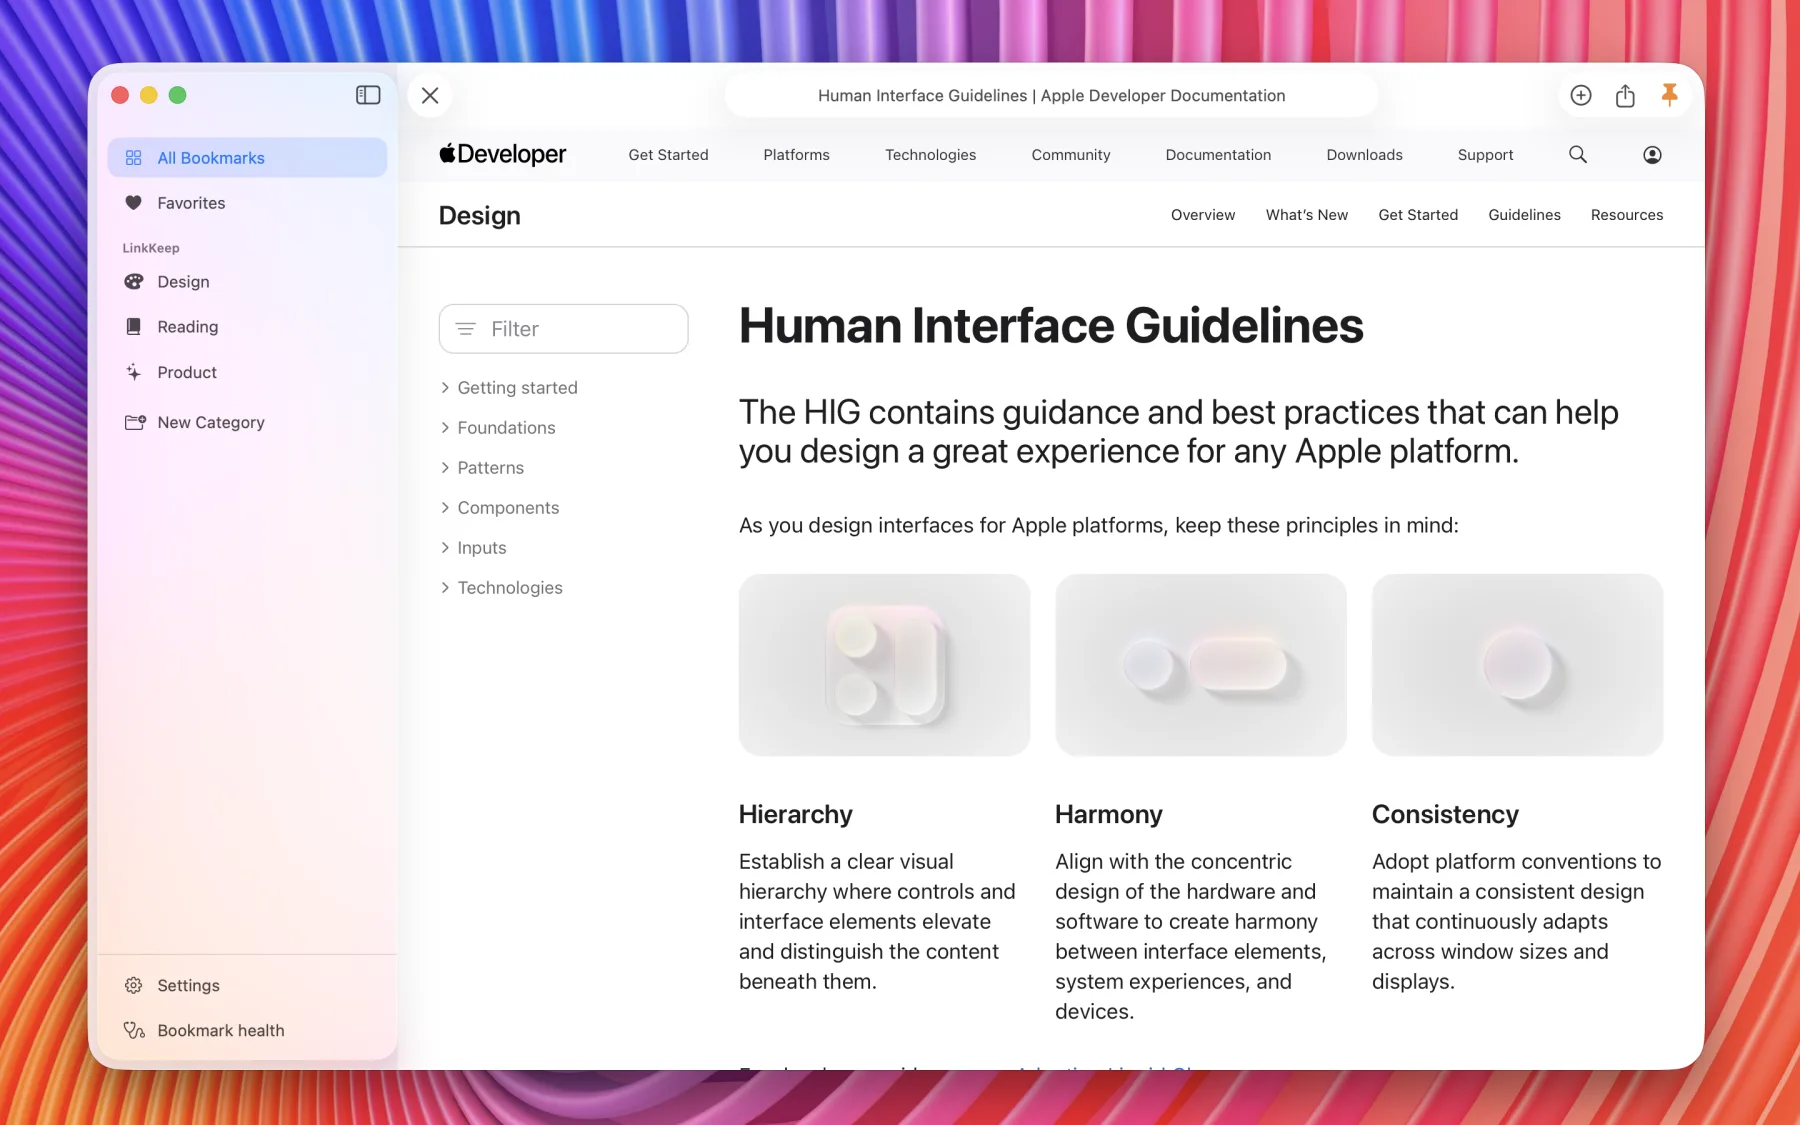Image resolution: width=1800 pixels, height=1125 pixels.
Task: Close the web preview with the X button
Action: pyautogui.click(x=430, y=95)
